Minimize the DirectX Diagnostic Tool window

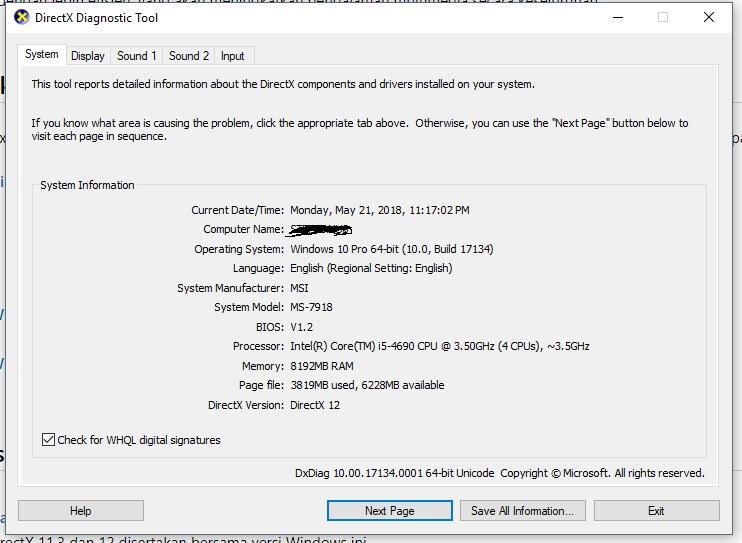coord(618,18)
